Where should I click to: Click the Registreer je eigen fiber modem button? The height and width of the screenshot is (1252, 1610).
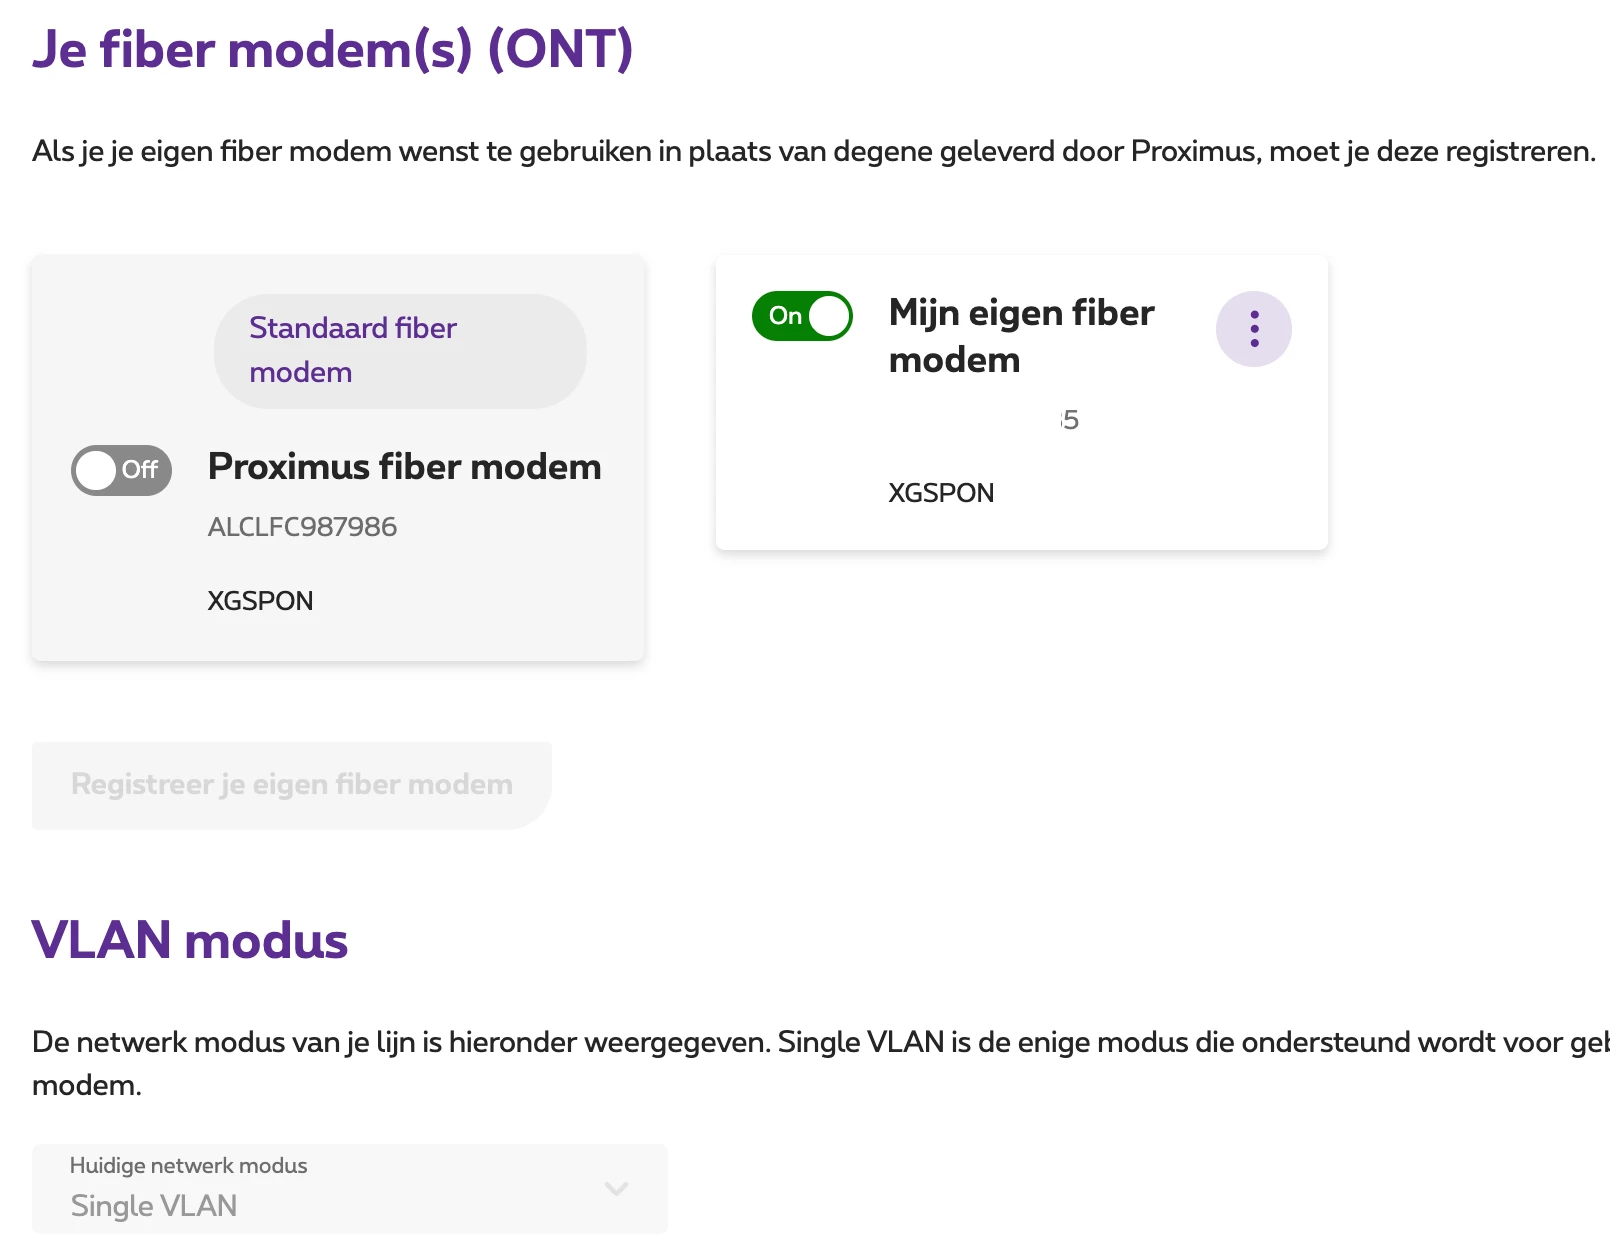pyautogui.click(x=291, y=785)
